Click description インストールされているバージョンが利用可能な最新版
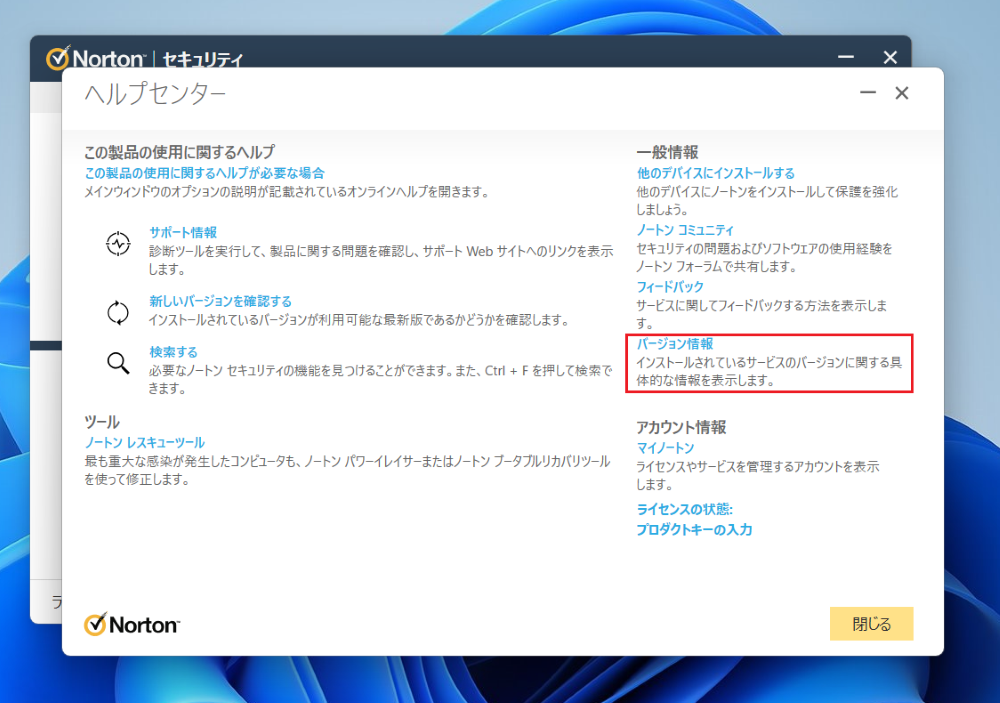 point(360,320)
